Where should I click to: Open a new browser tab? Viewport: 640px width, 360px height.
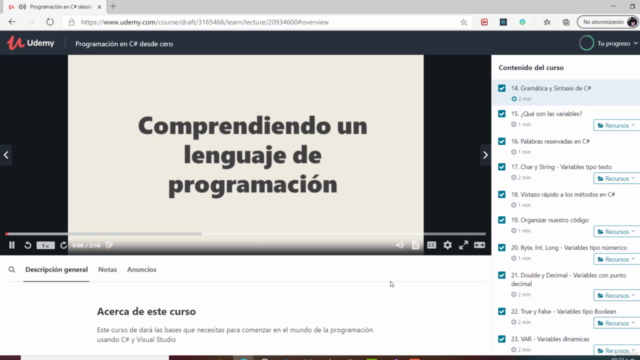click(113, 7)
